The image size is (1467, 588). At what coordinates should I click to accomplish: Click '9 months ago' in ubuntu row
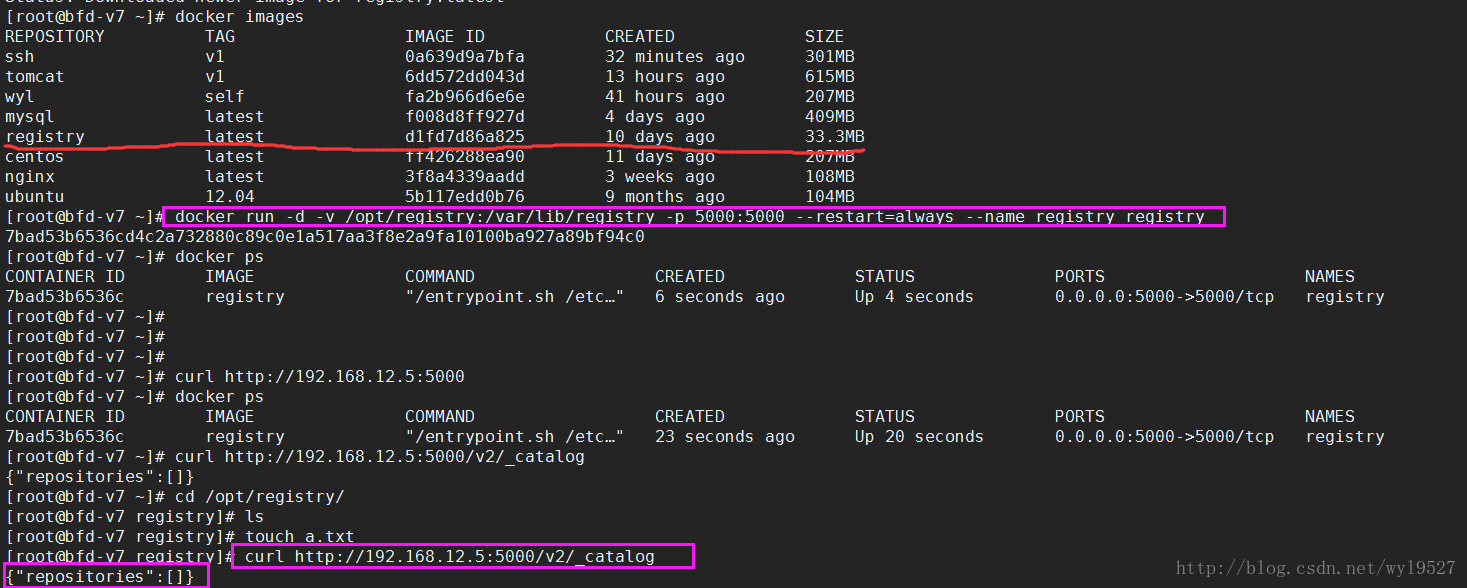tap(665, 196)
